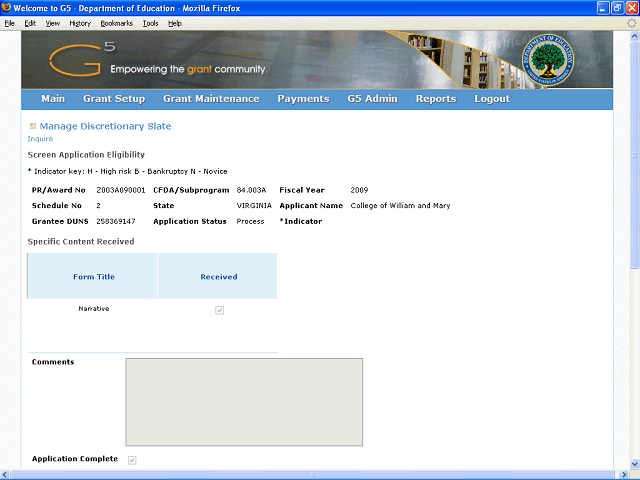The image size is (640, 480).
Task: Click the horizontal scrollbar thumb
Action: pyautogui.click(x=313, y=475)
